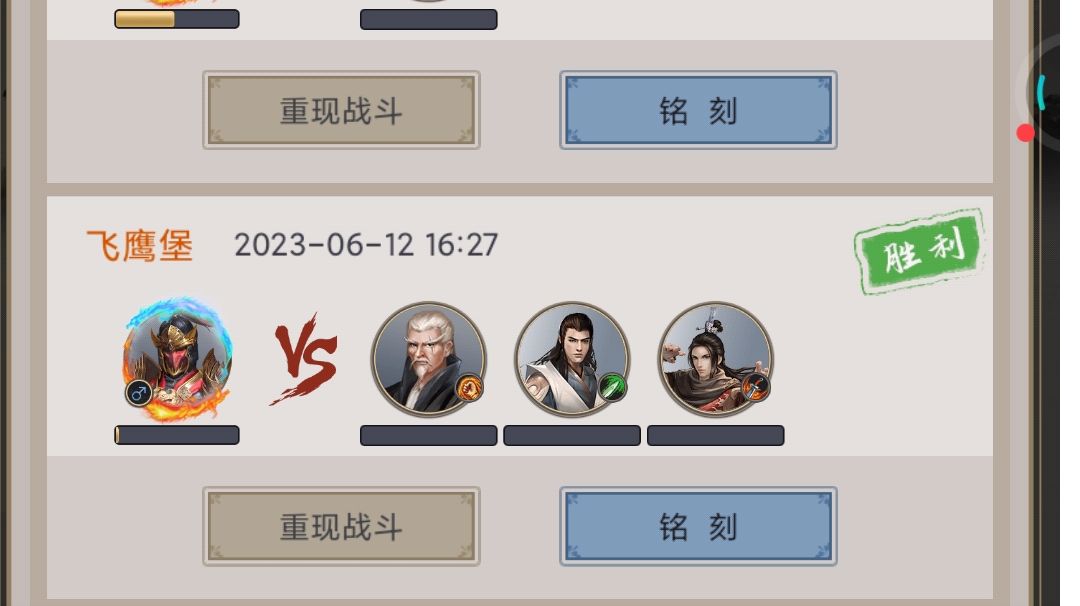Click the 飞鹰堡 location name
The height and width of the screenshot is (606, 1080).
pyautogui.click(x=140, y=245)
